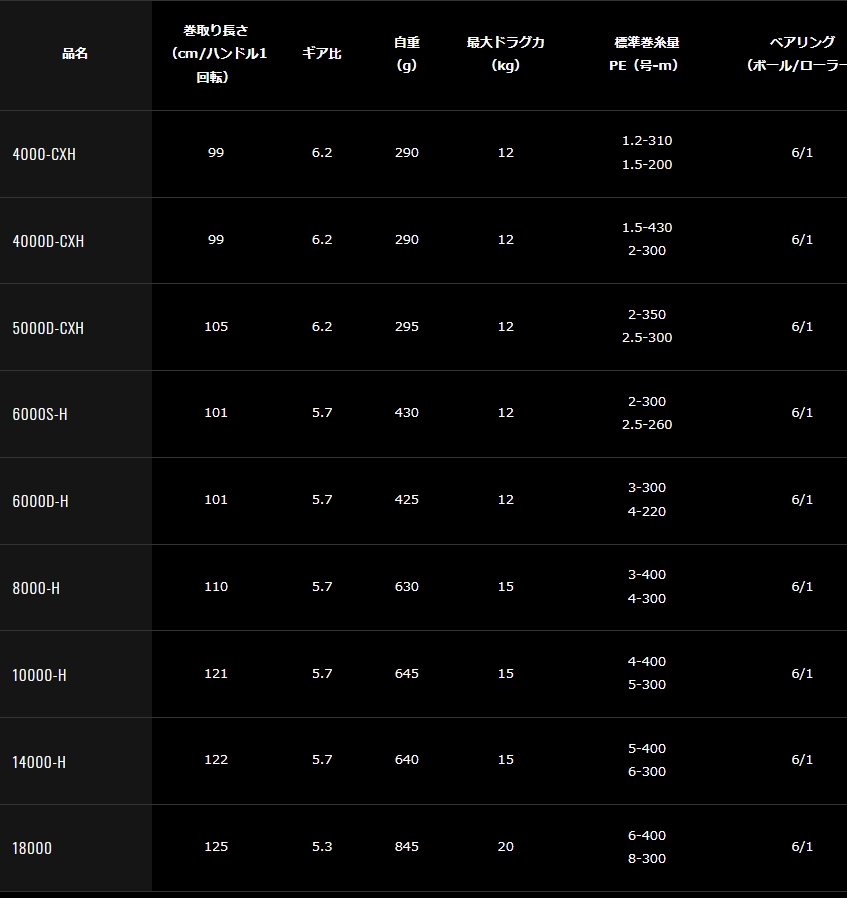Click line capacity 2.5-260
This screenshot has width=847, height=898.
647,424
